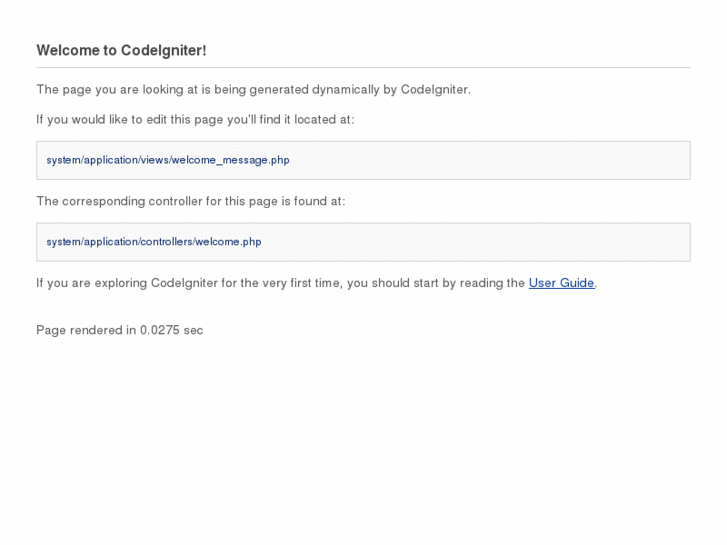Click the horizontal rule below the heading
Viewport: 727px width, 545px height.
tap(363, 68)
